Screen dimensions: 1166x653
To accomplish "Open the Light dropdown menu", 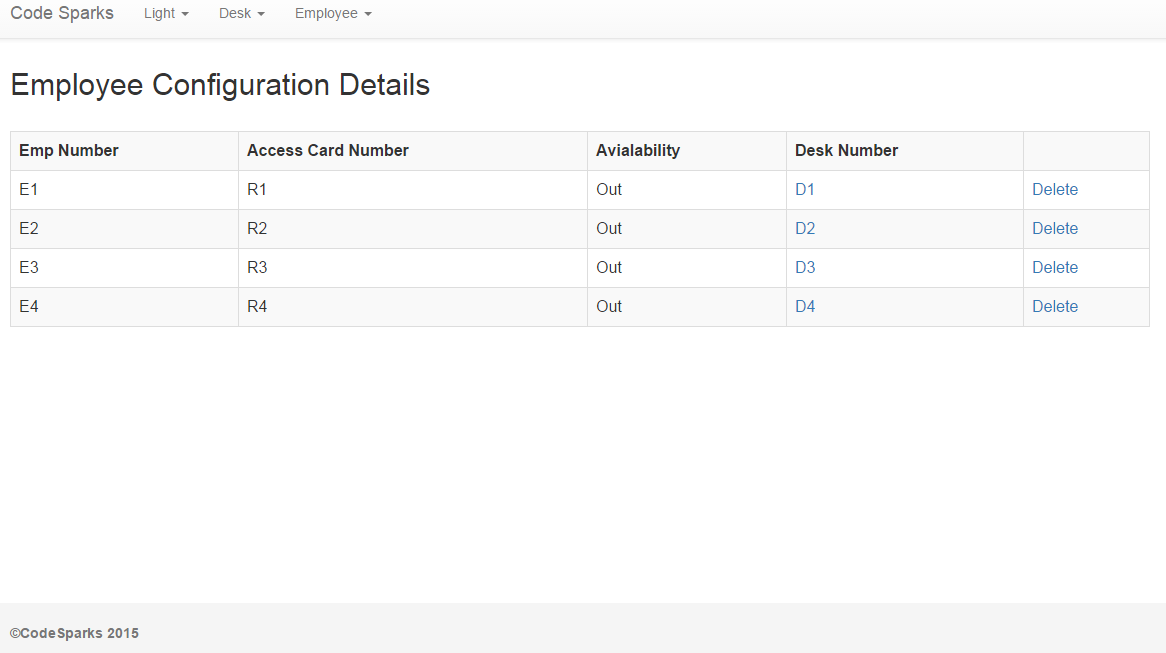I will click(x=166, y=14).
